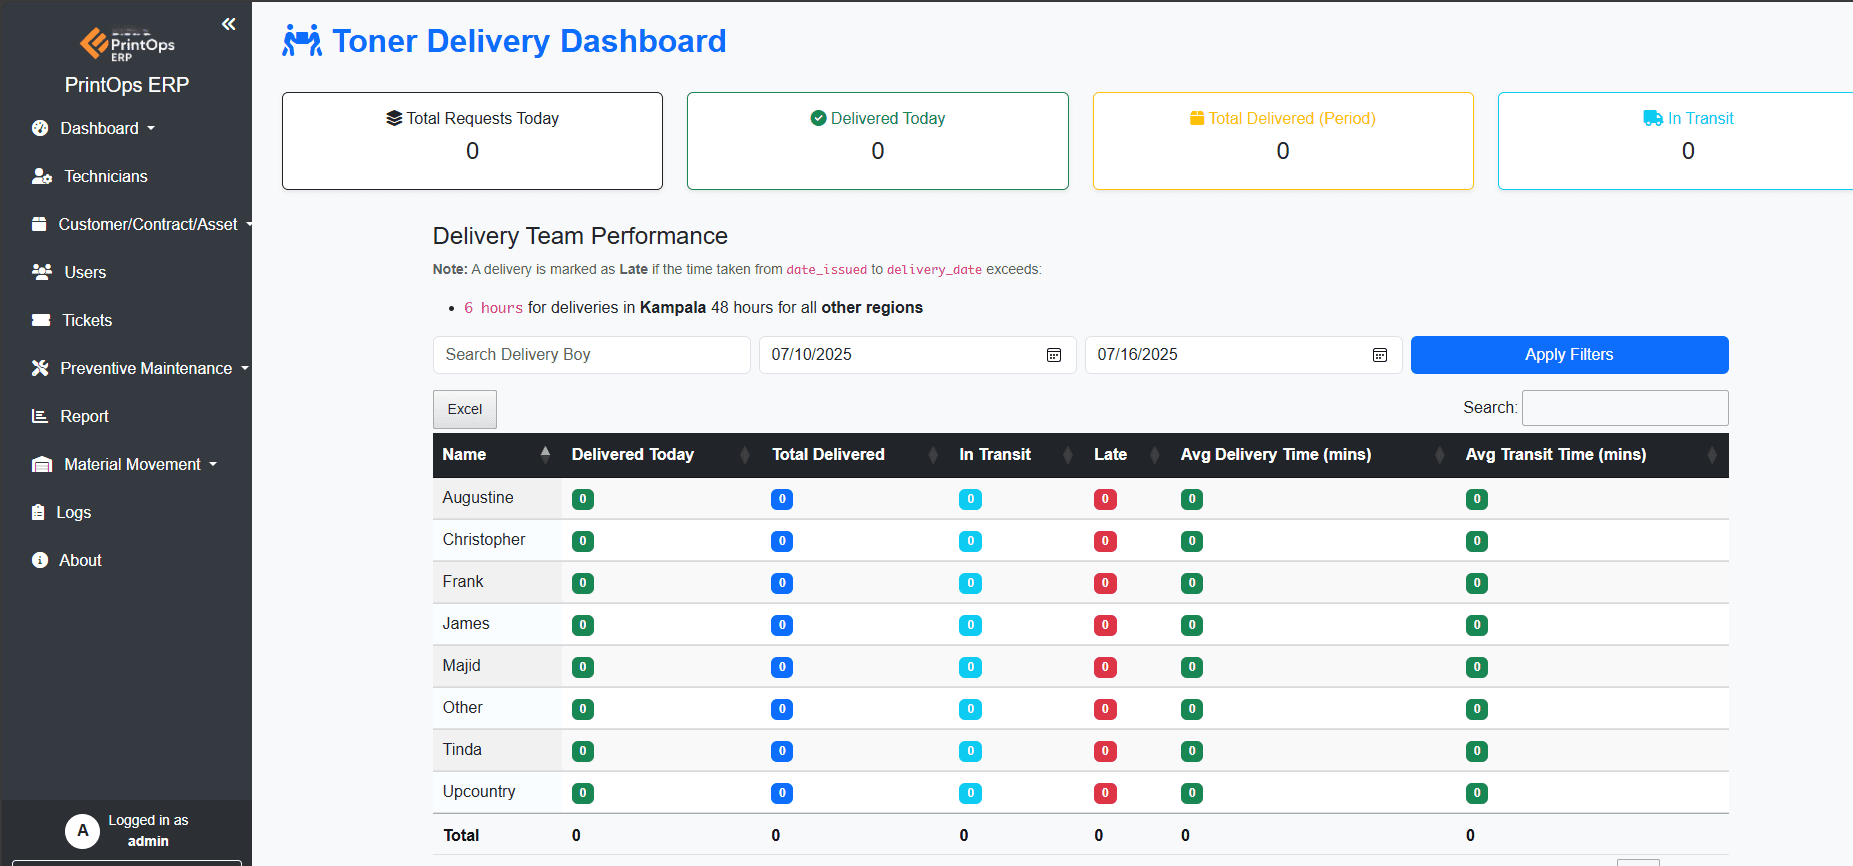Click the end date field 07/16/2025
This screenshot has height=866, width=1853.
tap(1243, 355)
